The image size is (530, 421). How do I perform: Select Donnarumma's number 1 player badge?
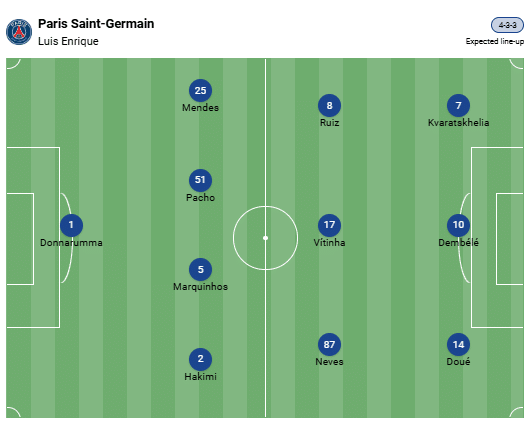pyautogui.click(x=71, y=225)
